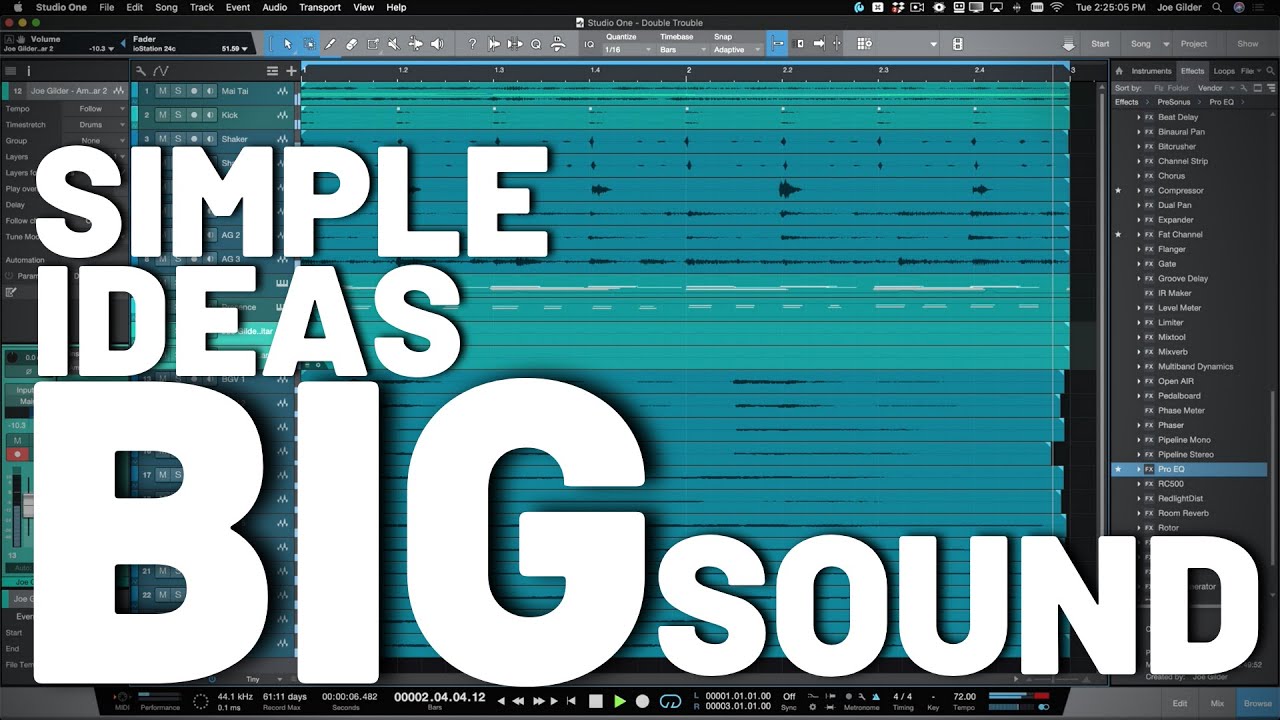Expand the Pro EQ effect entry
This screenshot has height=720, width=1280.
[1138, 469]
